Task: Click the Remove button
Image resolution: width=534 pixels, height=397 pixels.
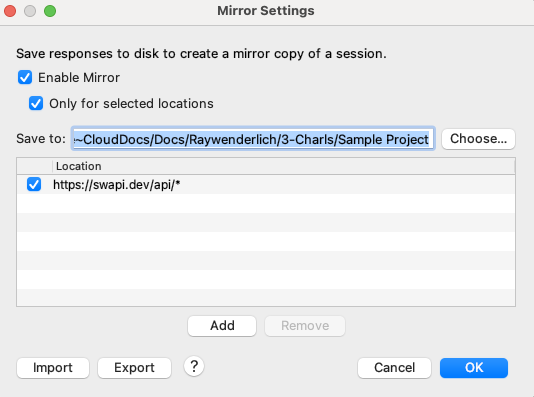Action: [x=305, y=326]
